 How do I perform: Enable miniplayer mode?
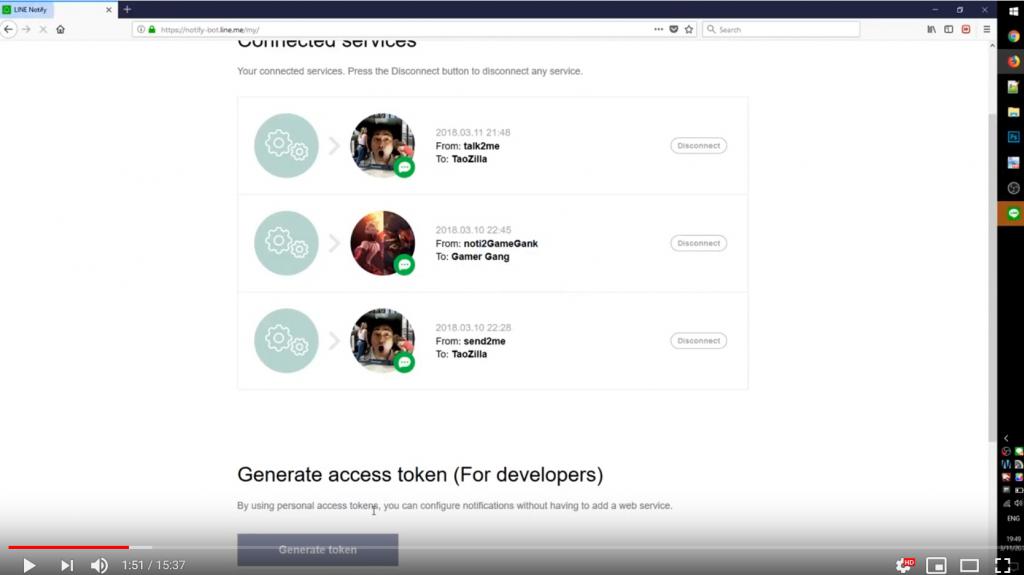[x=936, y=565]
